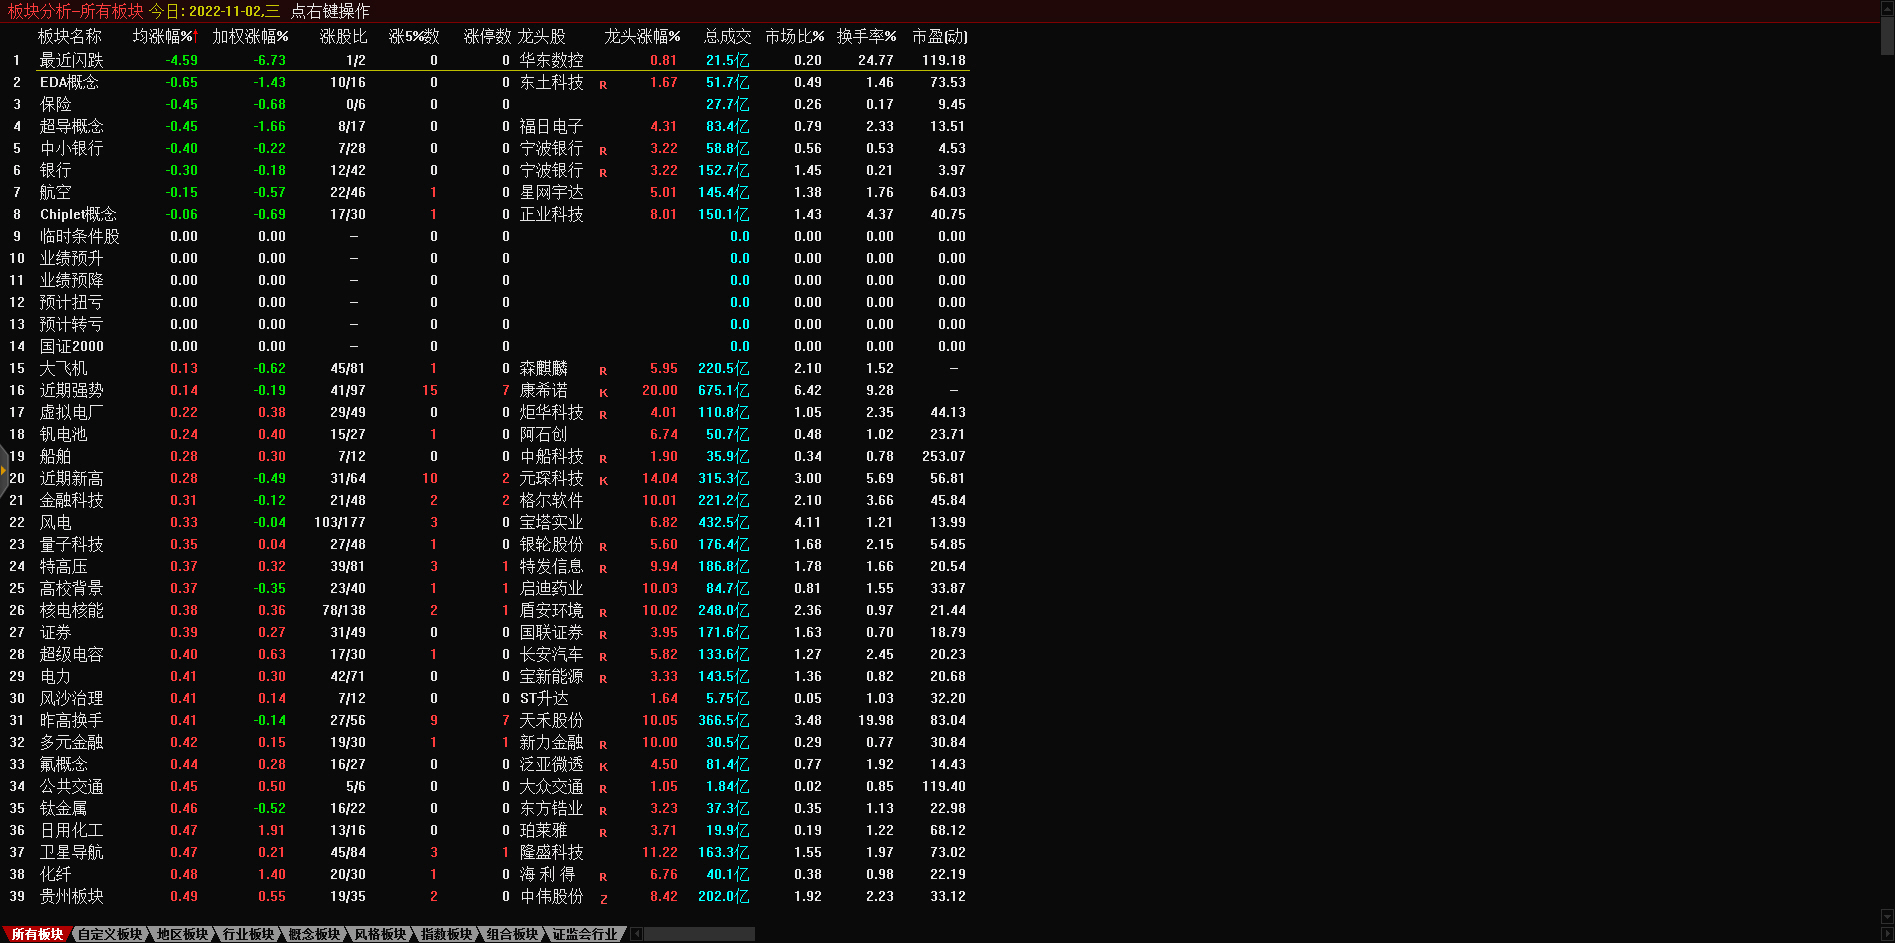Switch to the 证监会行业 tab

click(585, 934)
